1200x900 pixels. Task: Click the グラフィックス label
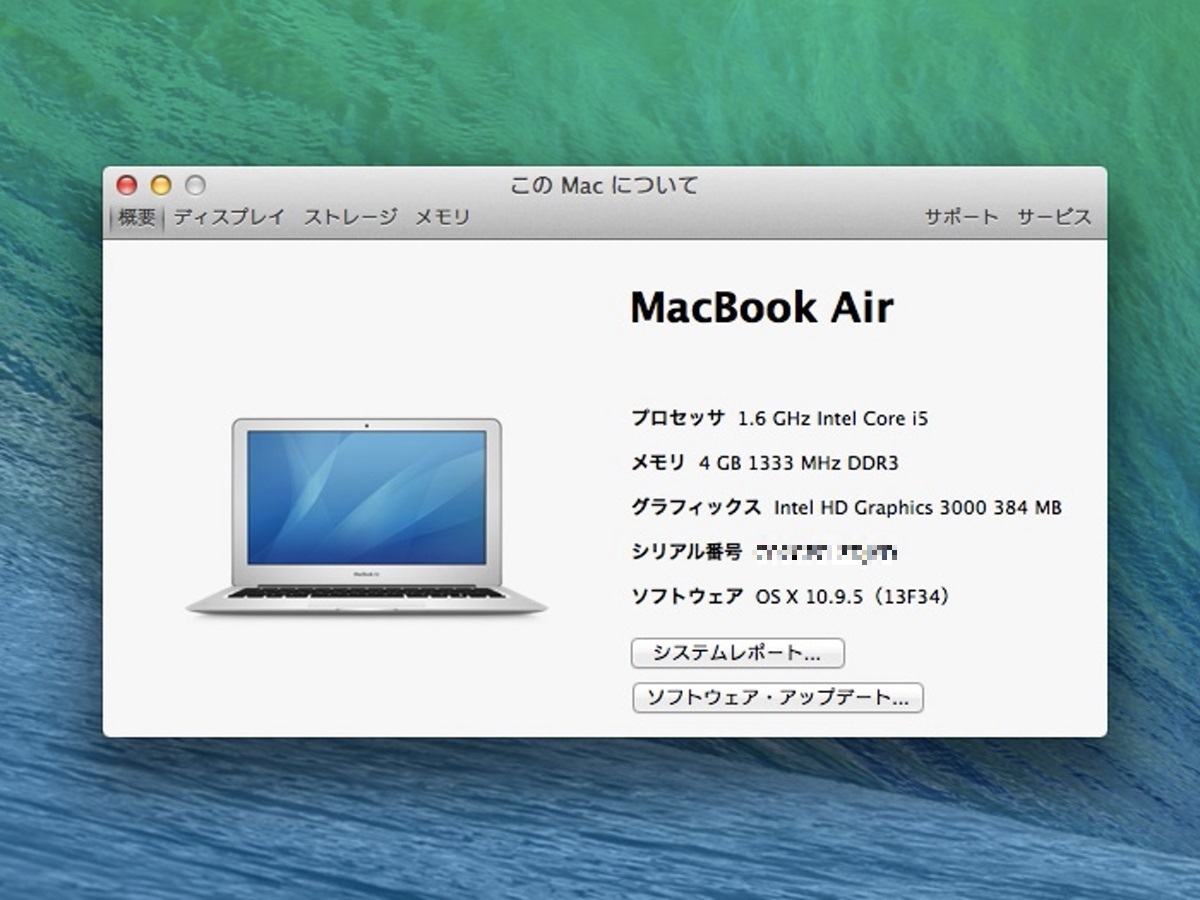click(696, 507)
